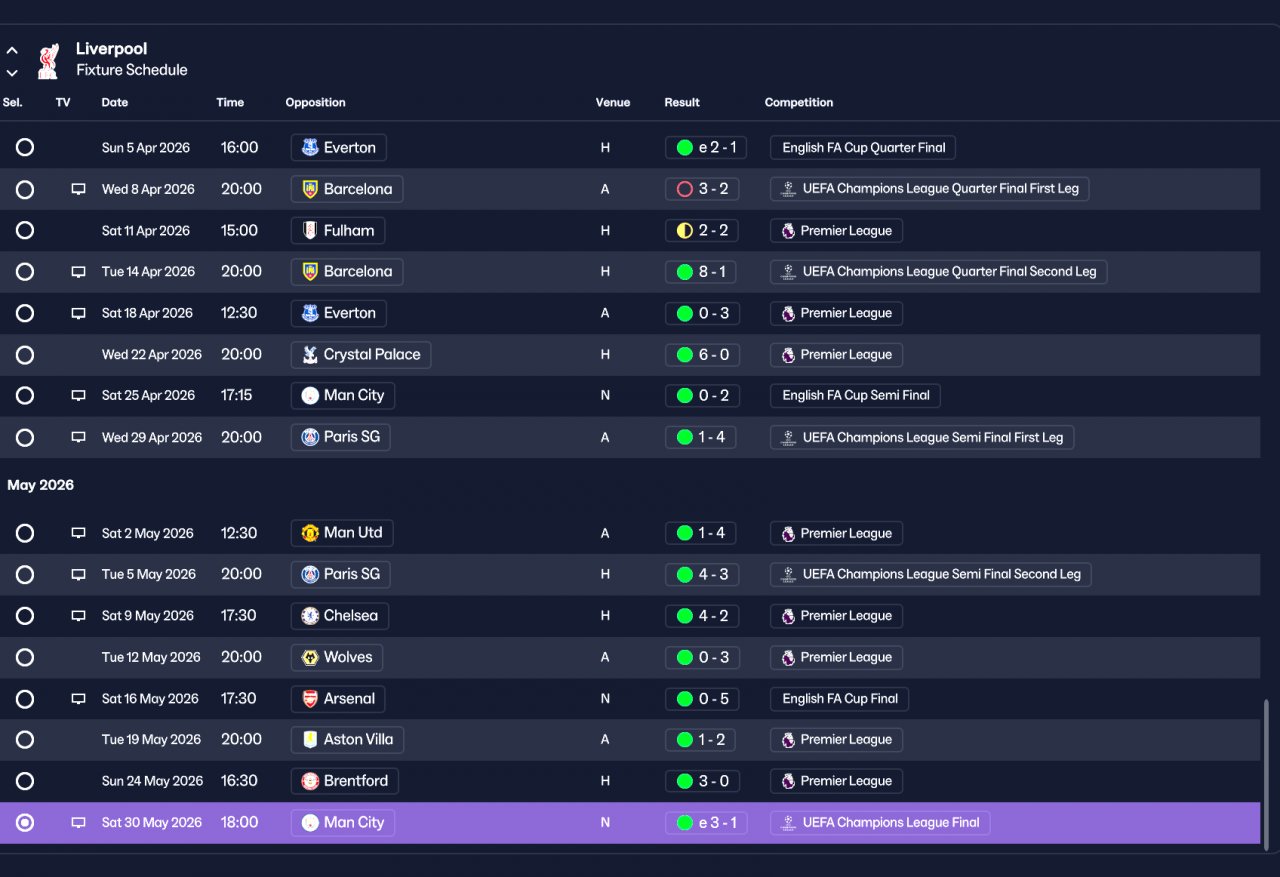Click the Wed 29 Apr 2026 date cell

[152, 437]
